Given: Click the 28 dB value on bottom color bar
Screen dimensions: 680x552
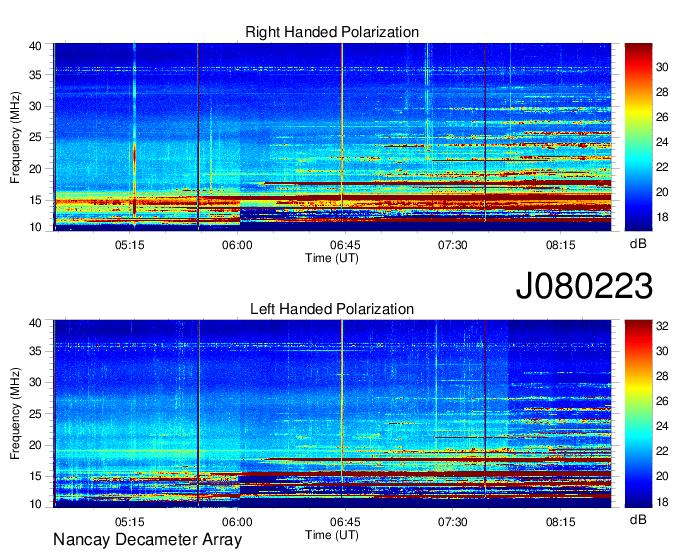Looking at the screenshot, I should tap(662, 376).
